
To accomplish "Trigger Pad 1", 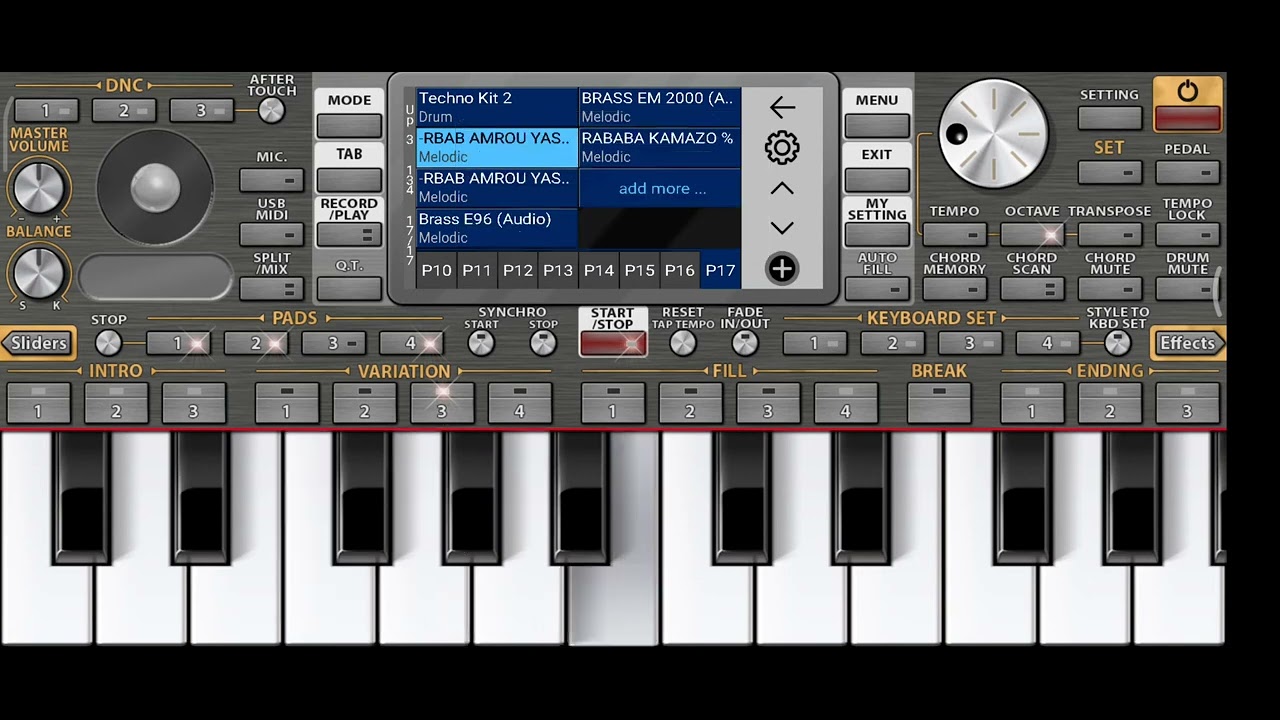I will pyautogui.click(x=178, y=343).
